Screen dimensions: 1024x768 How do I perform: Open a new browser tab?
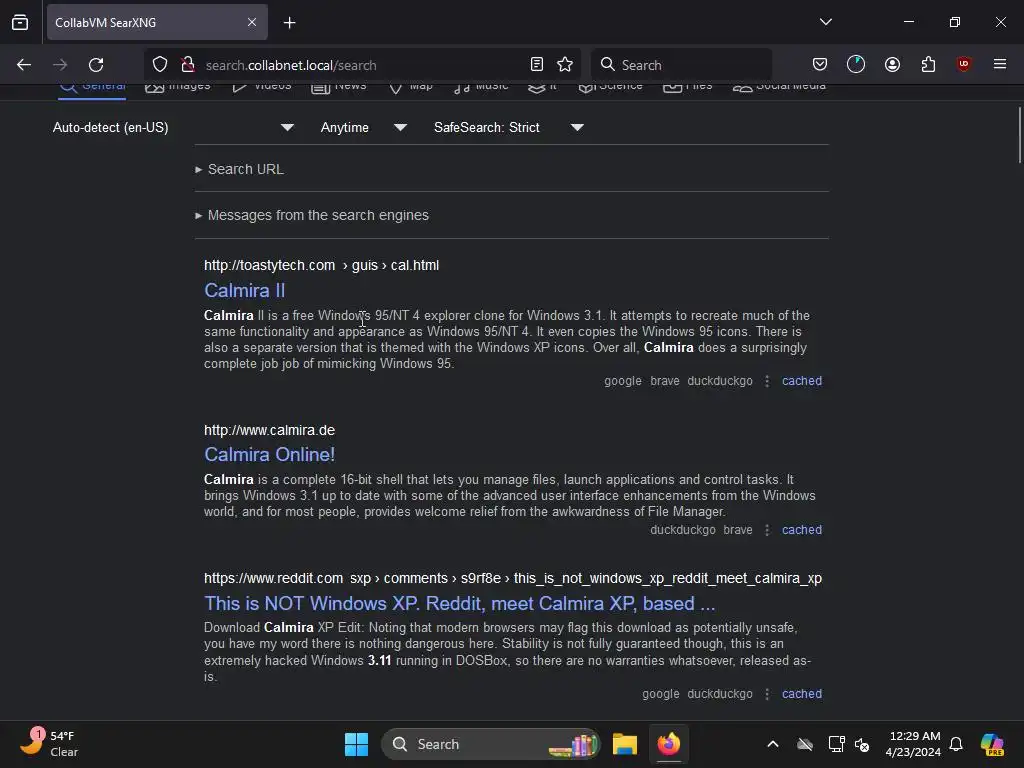point(289,23)
